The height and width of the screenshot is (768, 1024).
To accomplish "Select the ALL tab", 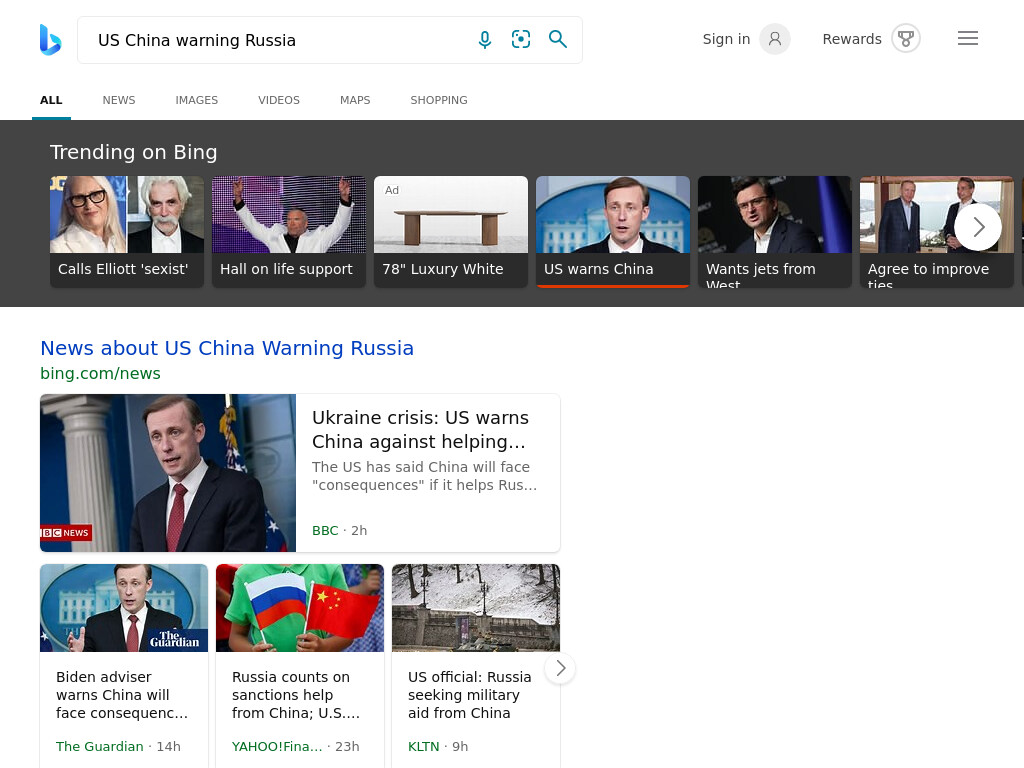I will [51, 100].
